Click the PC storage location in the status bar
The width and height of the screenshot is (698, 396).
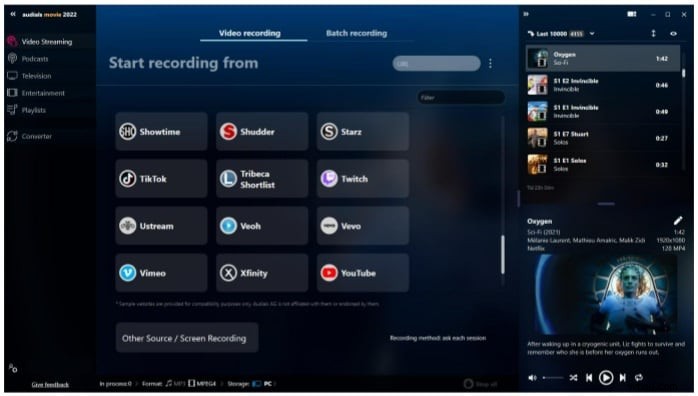click(262, 384)
